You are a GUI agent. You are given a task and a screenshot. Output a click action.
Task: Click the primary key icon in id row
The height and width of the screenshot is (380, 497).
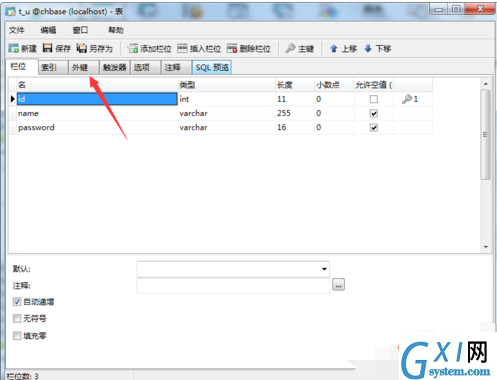[407, 99]
